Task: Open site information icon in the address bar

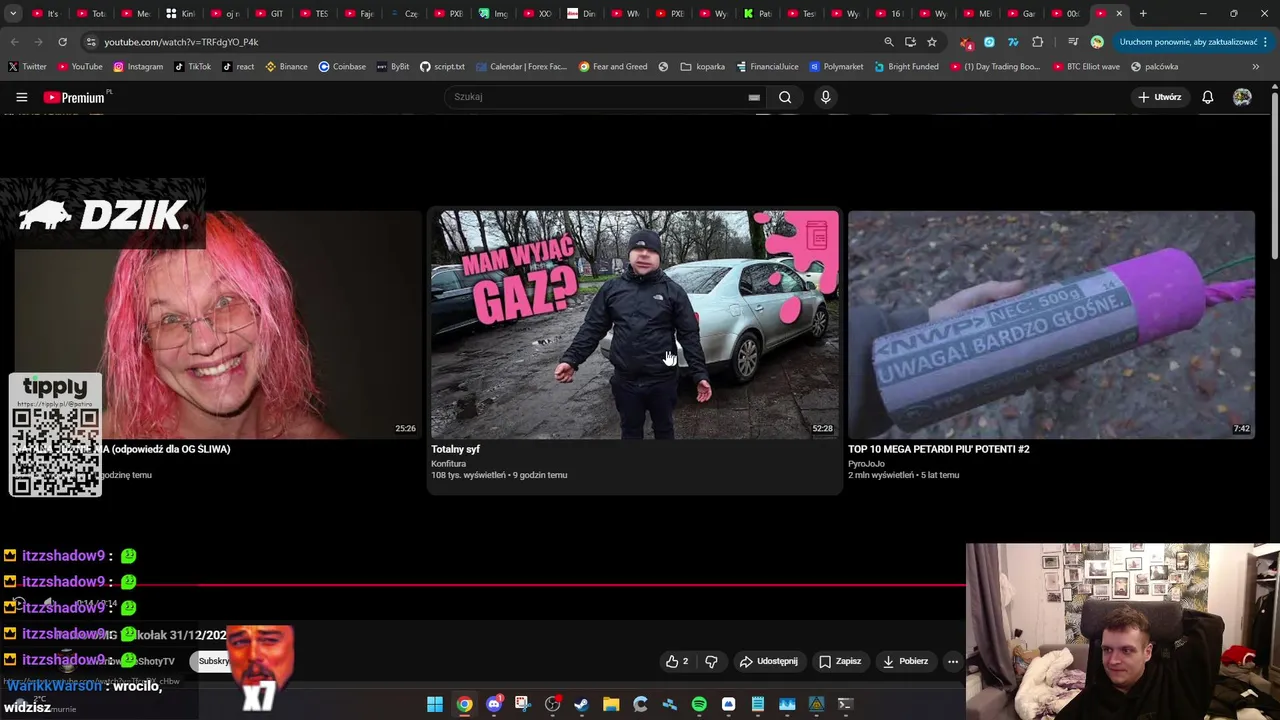Action: pyautogui.click(x=91, y=42)
